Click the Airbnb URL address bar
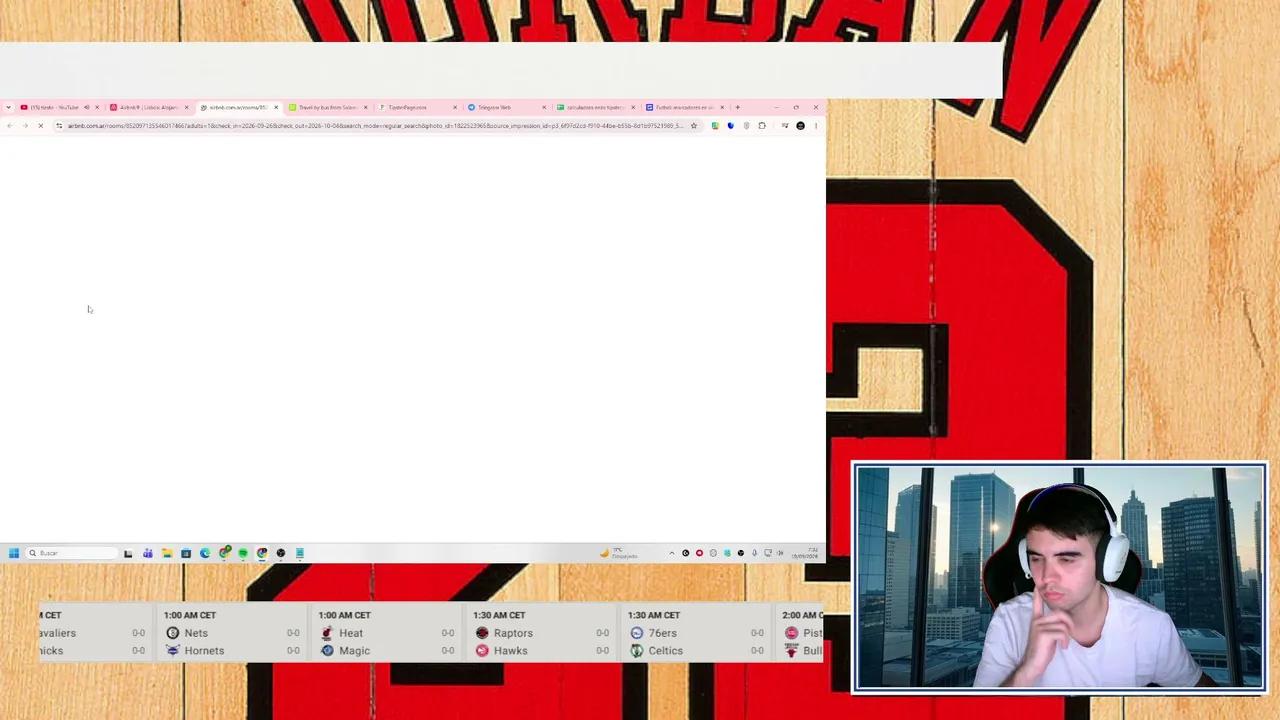The width and height of the screenshot is (1280, 720). tap(375, 126)
